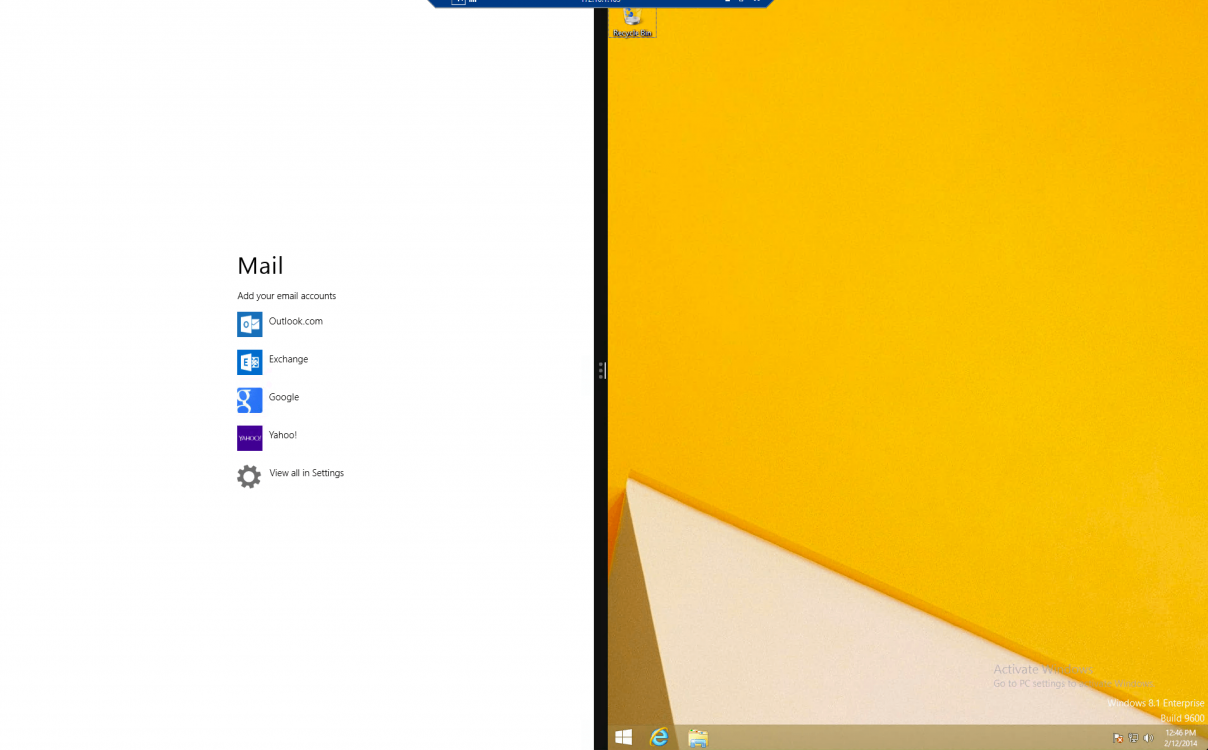Click the "Mail" heading text

[x=260, y=265]
